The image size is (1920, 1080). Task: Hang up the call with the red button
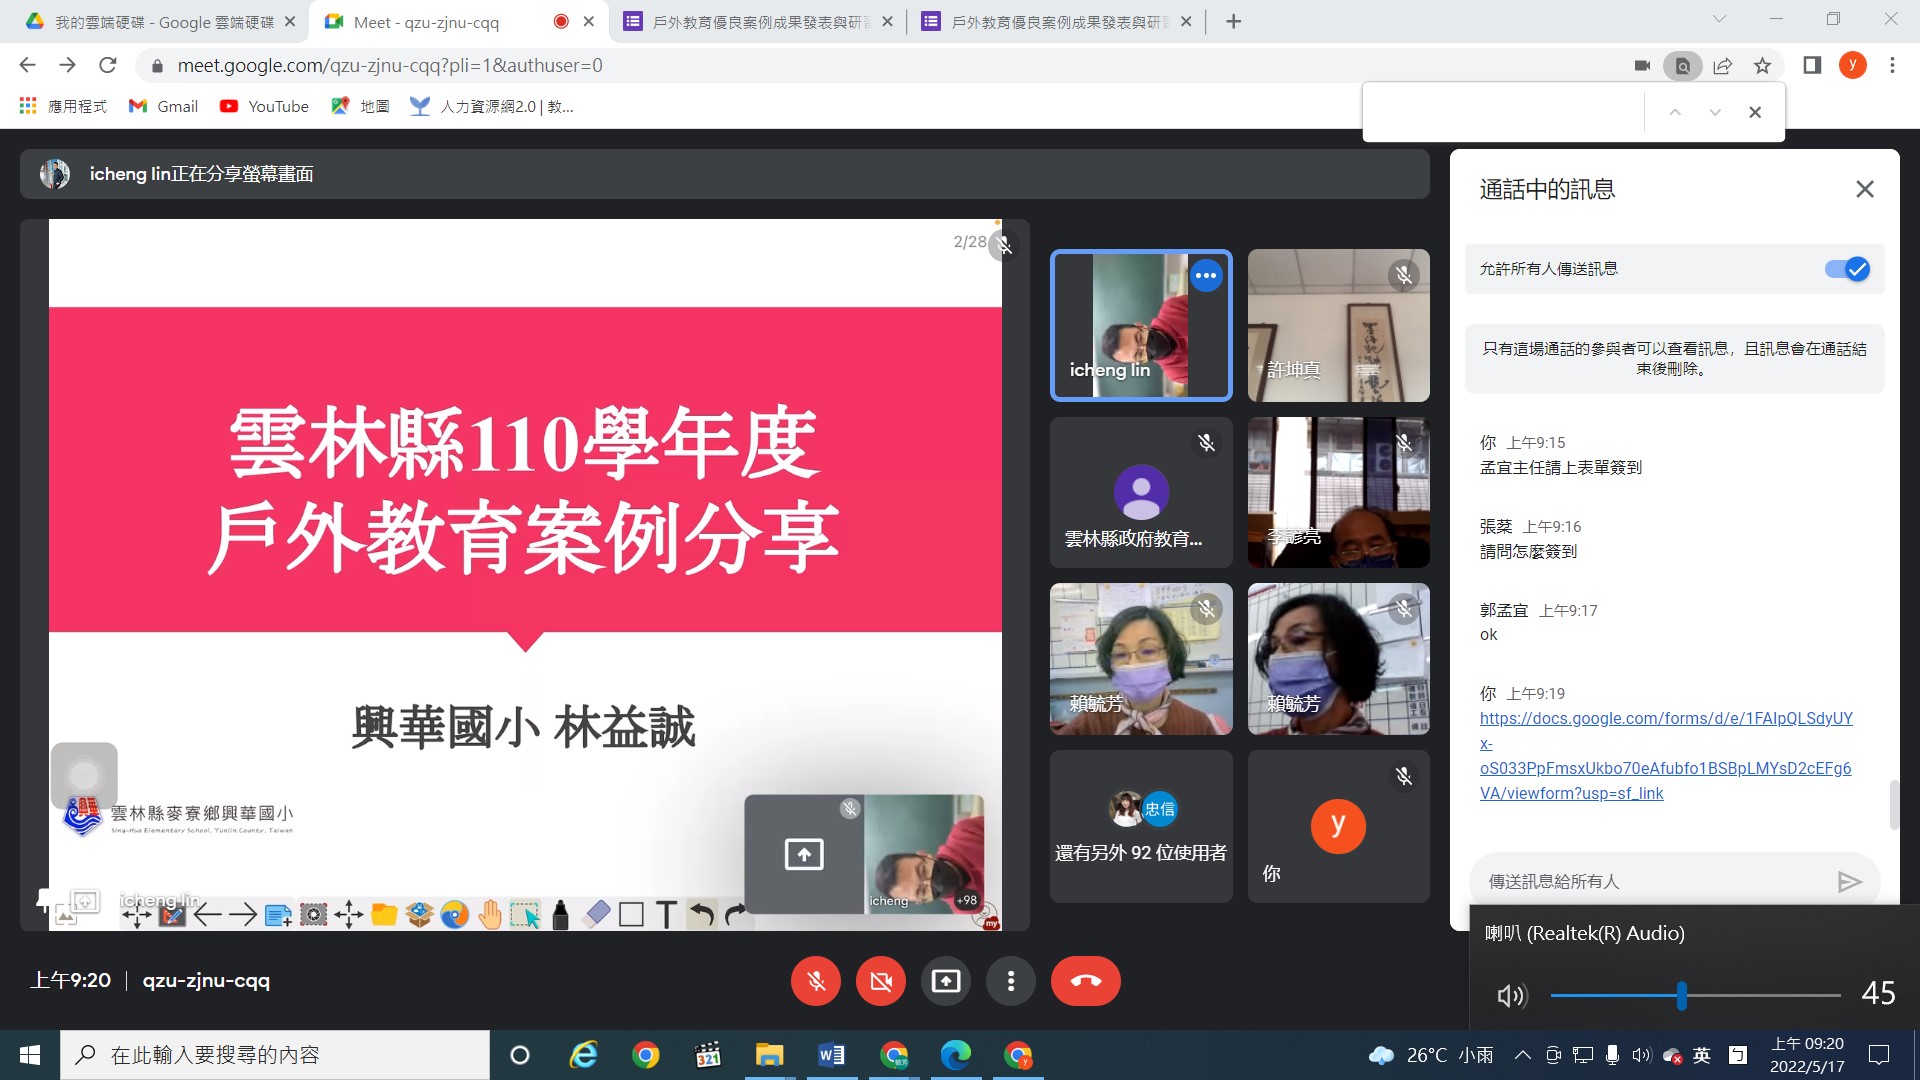[1086, 981]
